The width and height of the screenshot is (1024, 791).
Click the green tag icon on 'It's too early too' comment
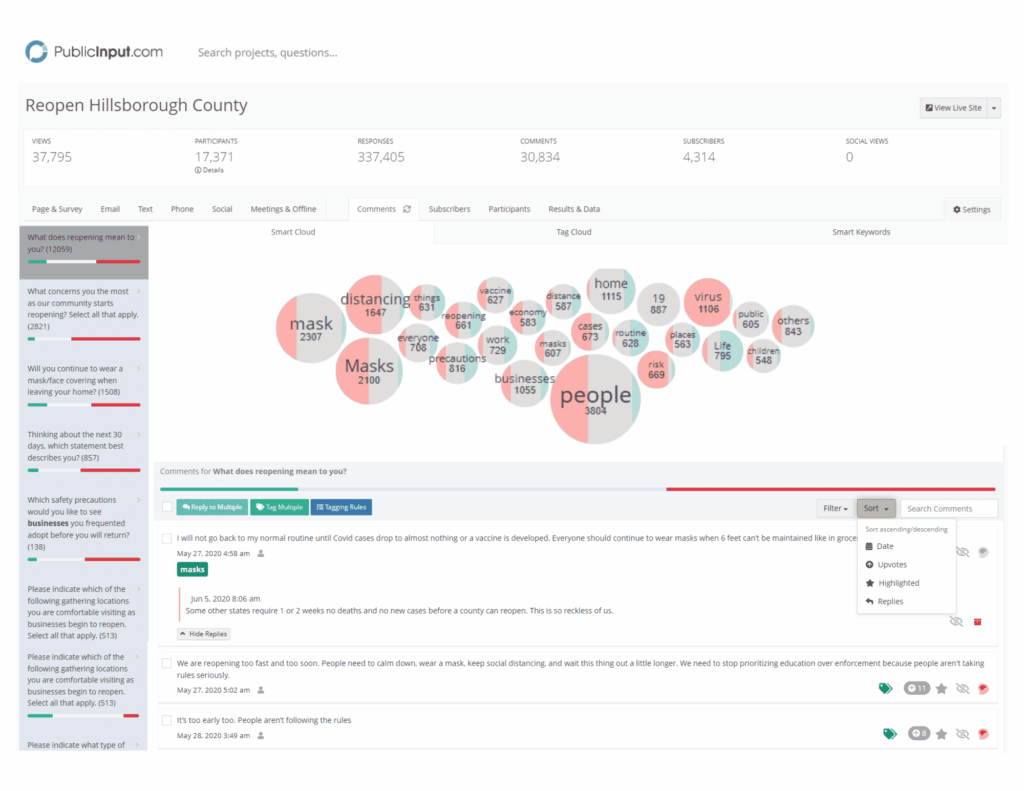(889, 734)
